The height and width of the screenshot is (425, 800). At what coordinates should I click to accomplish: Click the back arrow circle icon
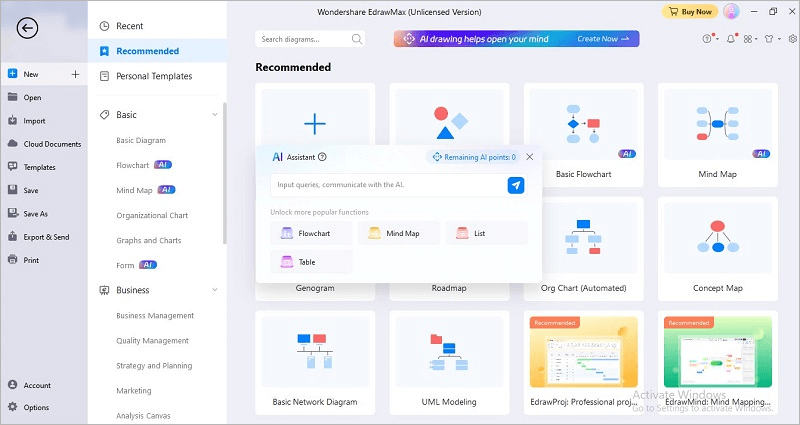point(27,28)
